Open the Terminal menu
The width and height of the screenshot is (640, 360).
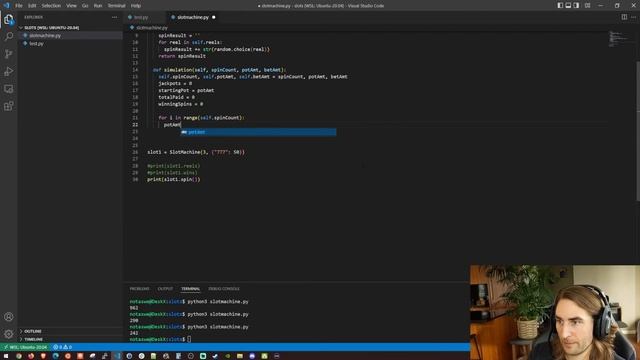(117, 6)
